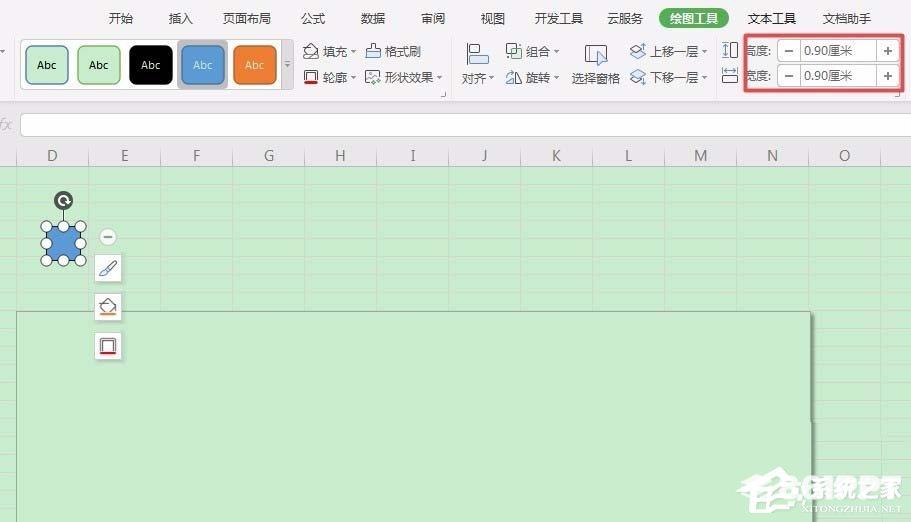
Task: Open the 轮廓 dropdown arrow
Action: (353, 77)
